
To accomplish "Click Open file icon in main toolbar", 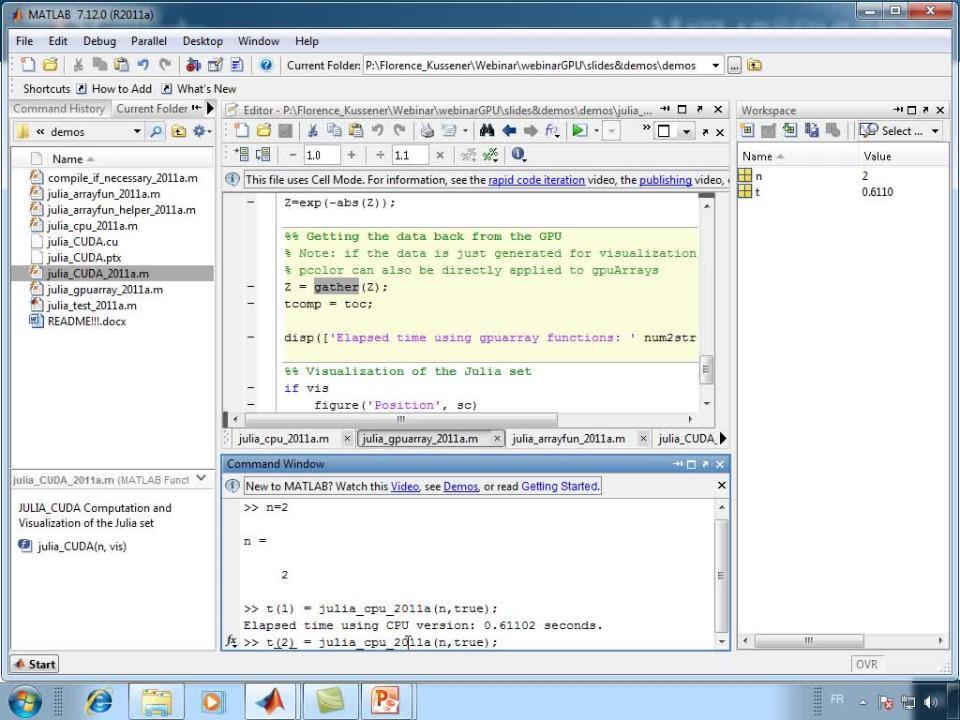I will click(x=50, y=65).
